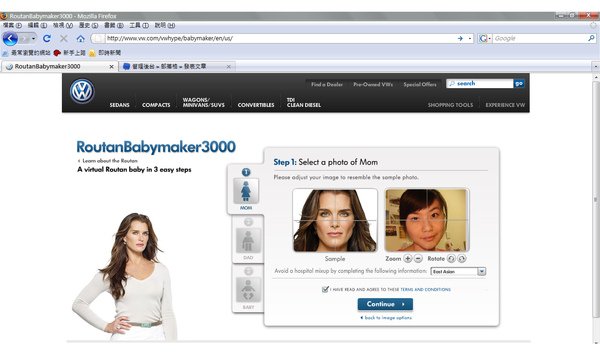This screenshot has width=600, height=360.
Task: Toggle the terms and conditions agreement checkbox
Action: [x=325, y=289]
